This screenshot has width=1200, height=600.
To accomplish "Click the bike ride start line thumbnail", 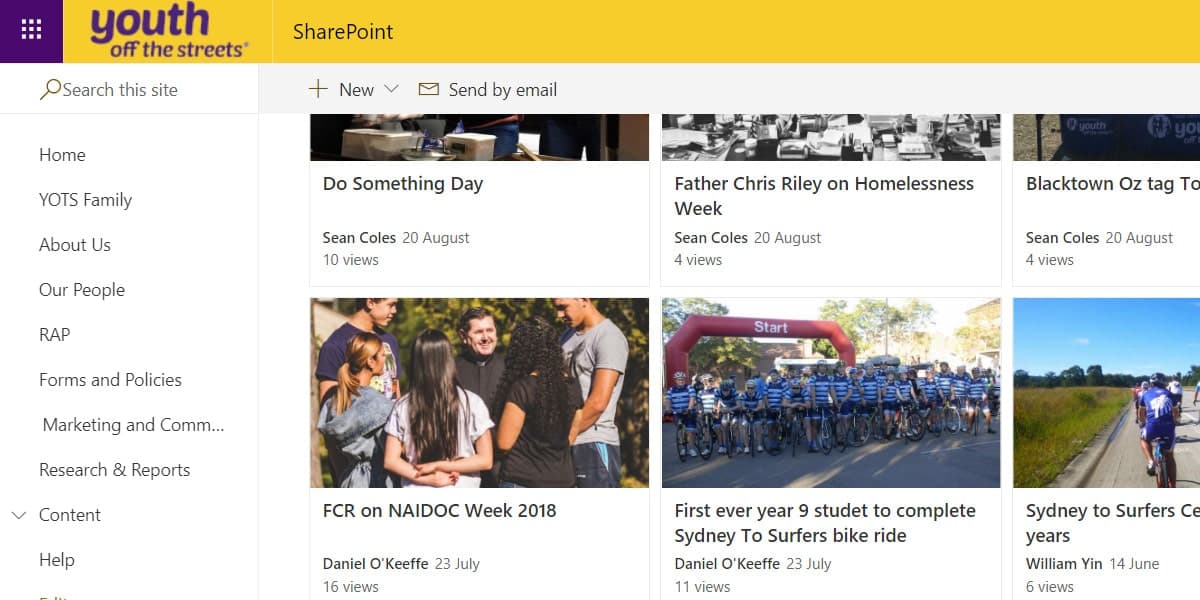I will pos(830,392).
